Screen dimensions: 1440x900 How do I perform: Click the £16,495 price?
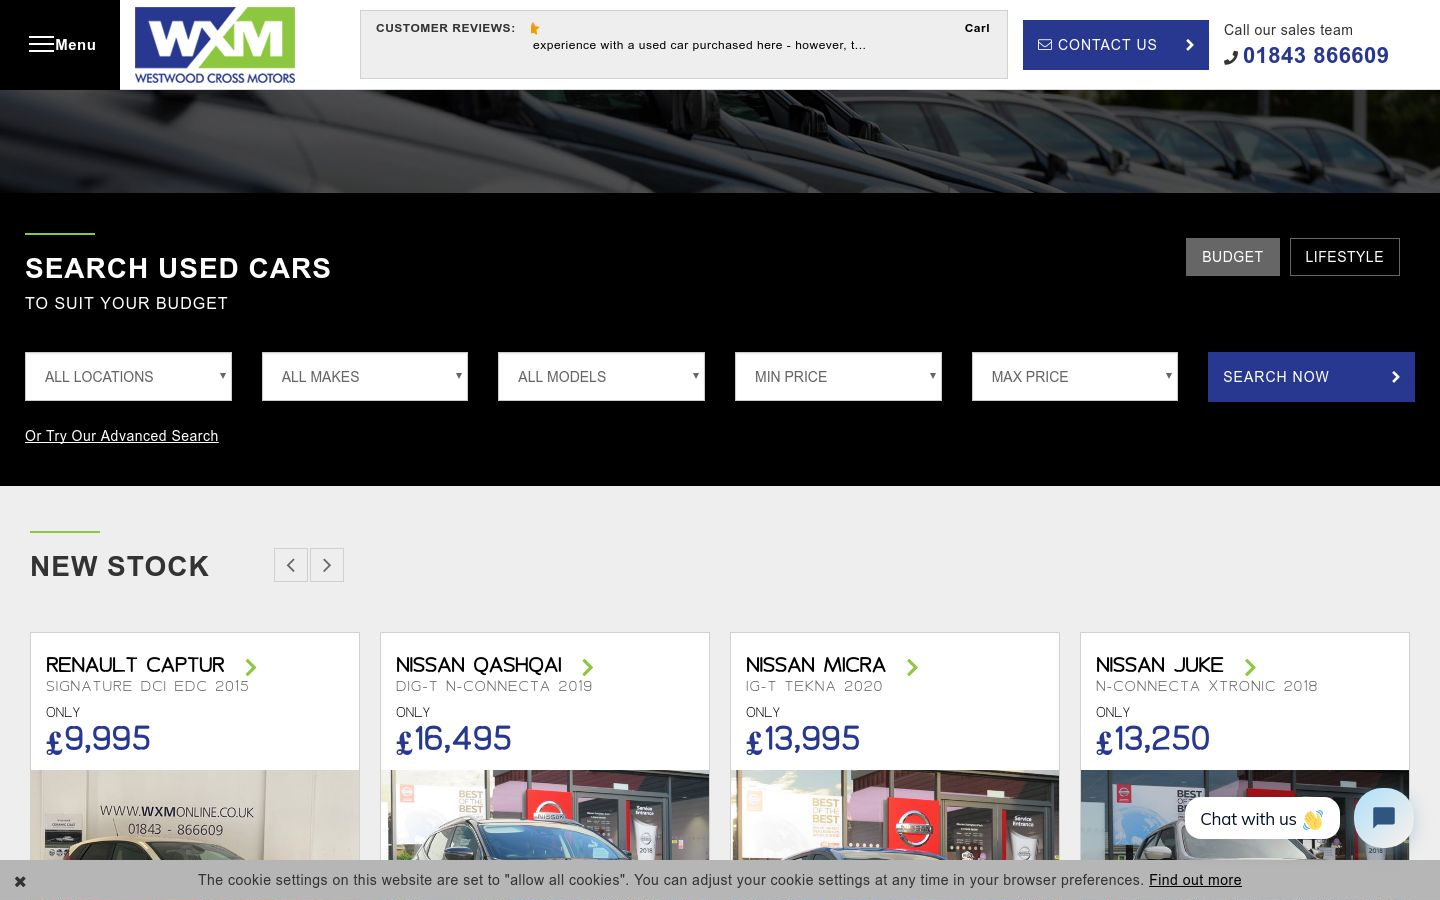453,739
